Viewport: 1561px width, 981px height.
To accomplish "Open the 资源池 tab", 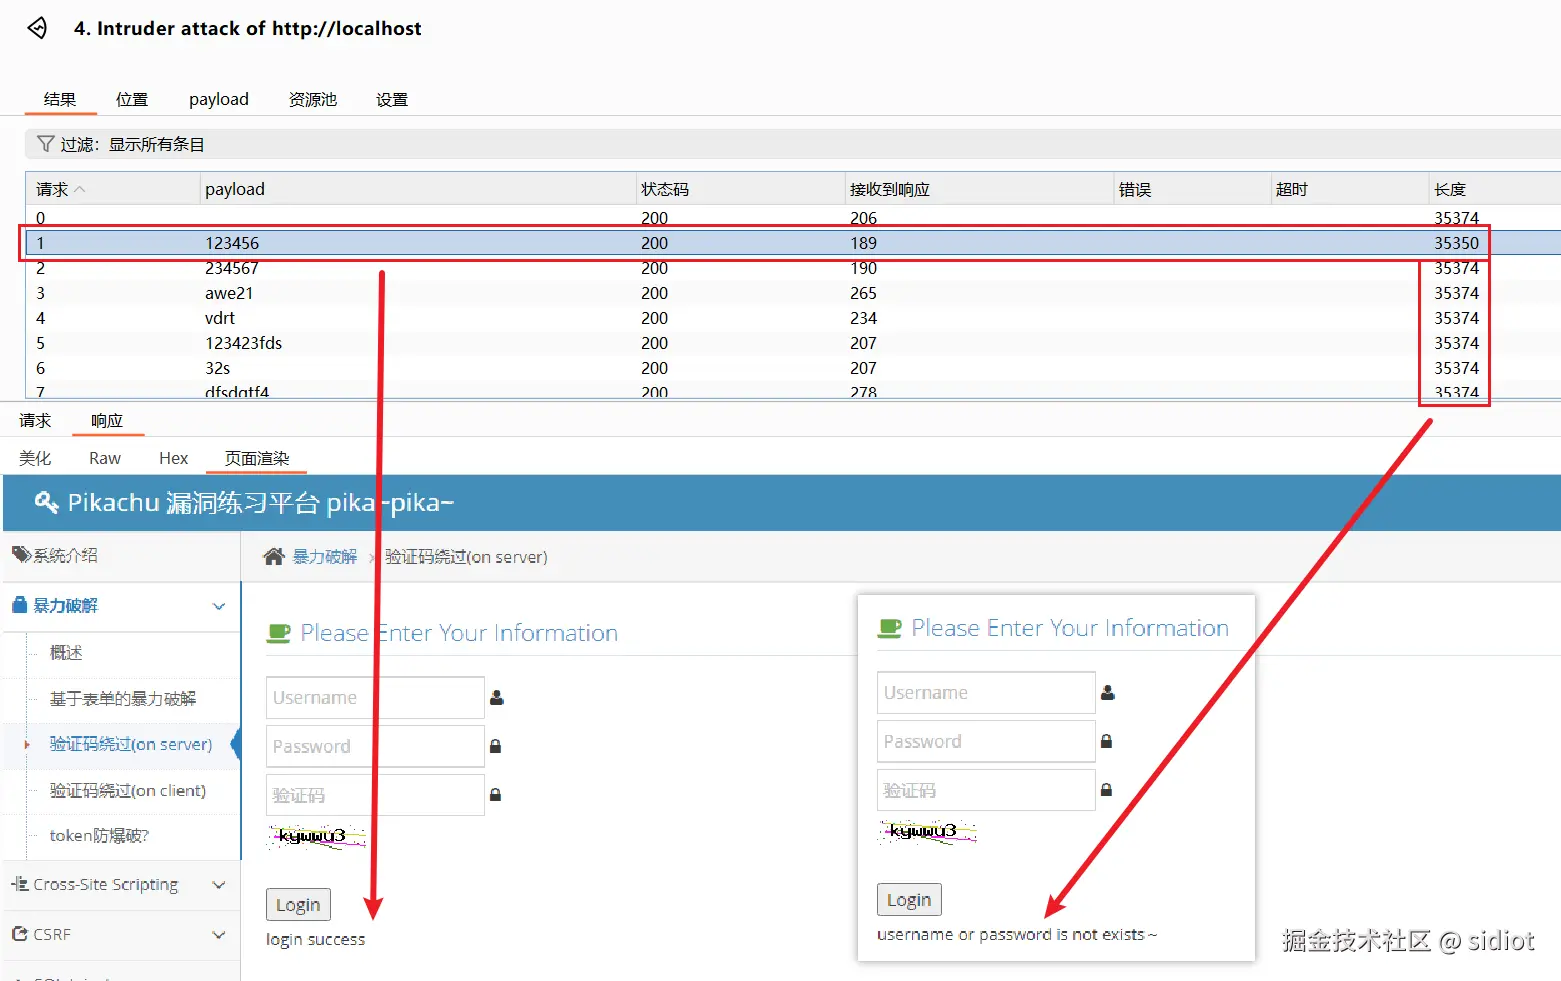I will [x=313, y=99].
